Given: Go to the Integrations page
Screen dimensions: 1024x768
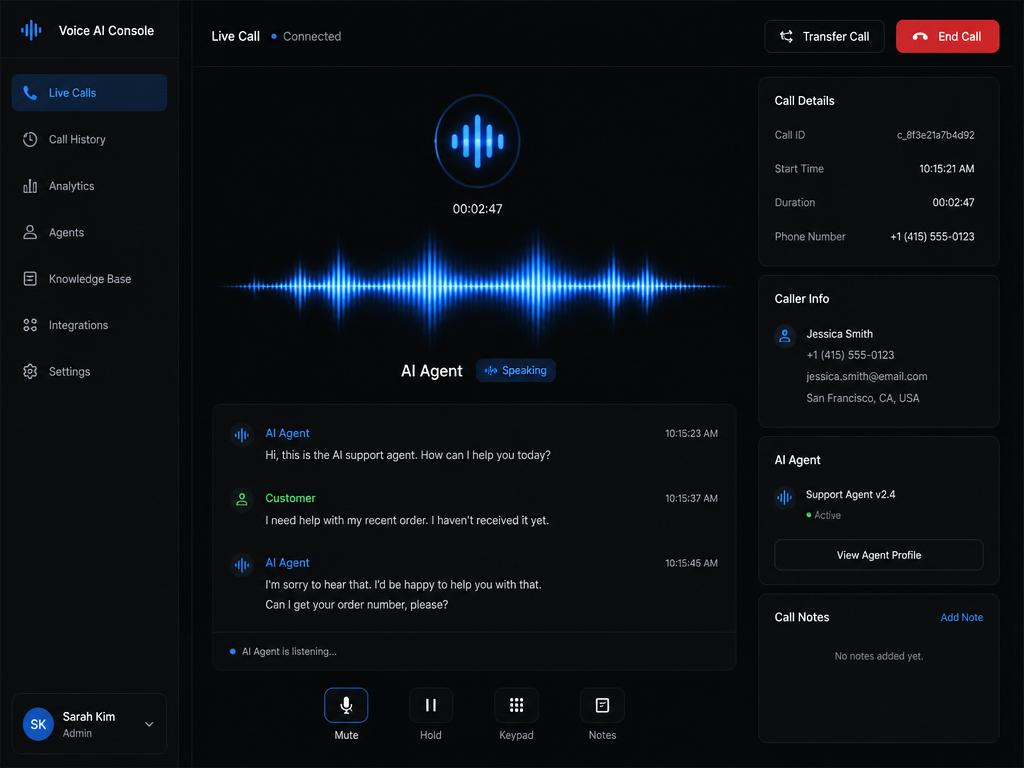Looking at the screenshot, I should pyautogui.click(x=89, y=325).
